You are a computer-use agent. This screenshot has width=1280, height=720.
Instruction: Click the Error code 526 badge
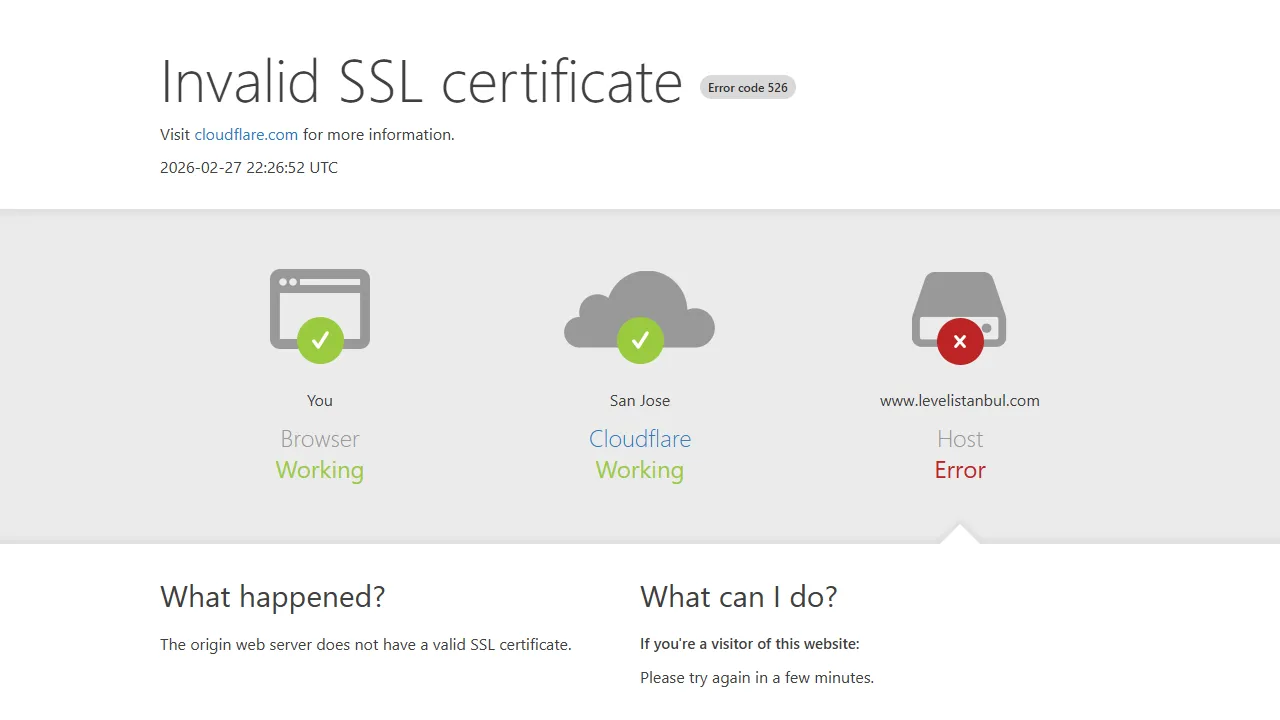747,88
